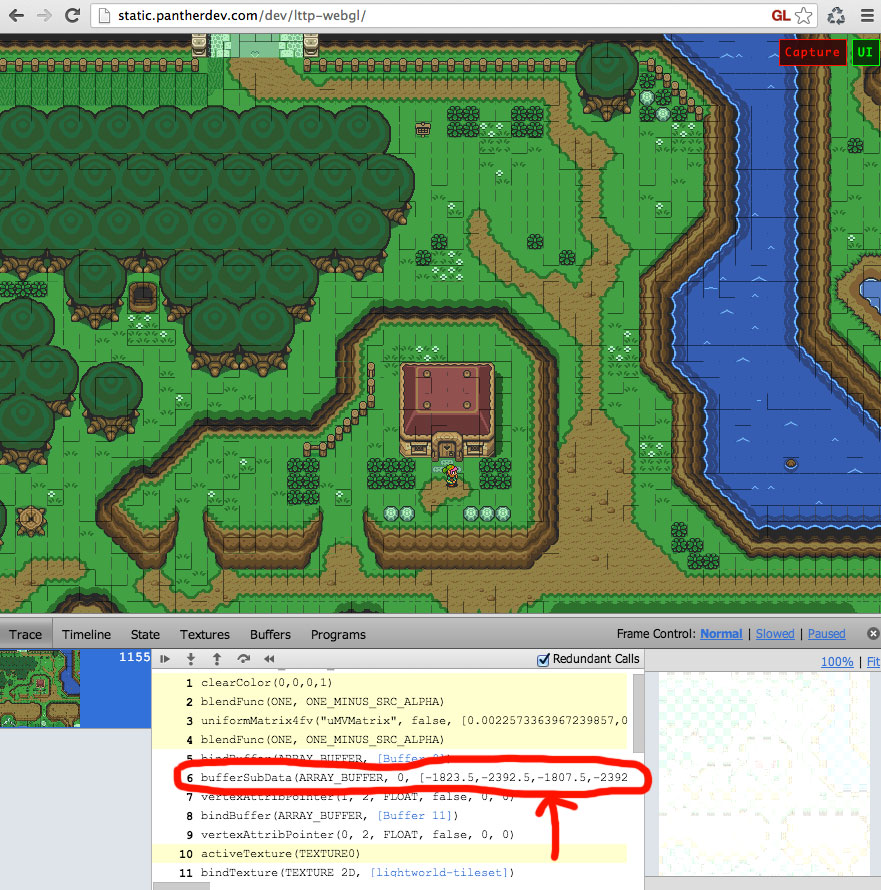Open the Programs tab

point(338,634)
